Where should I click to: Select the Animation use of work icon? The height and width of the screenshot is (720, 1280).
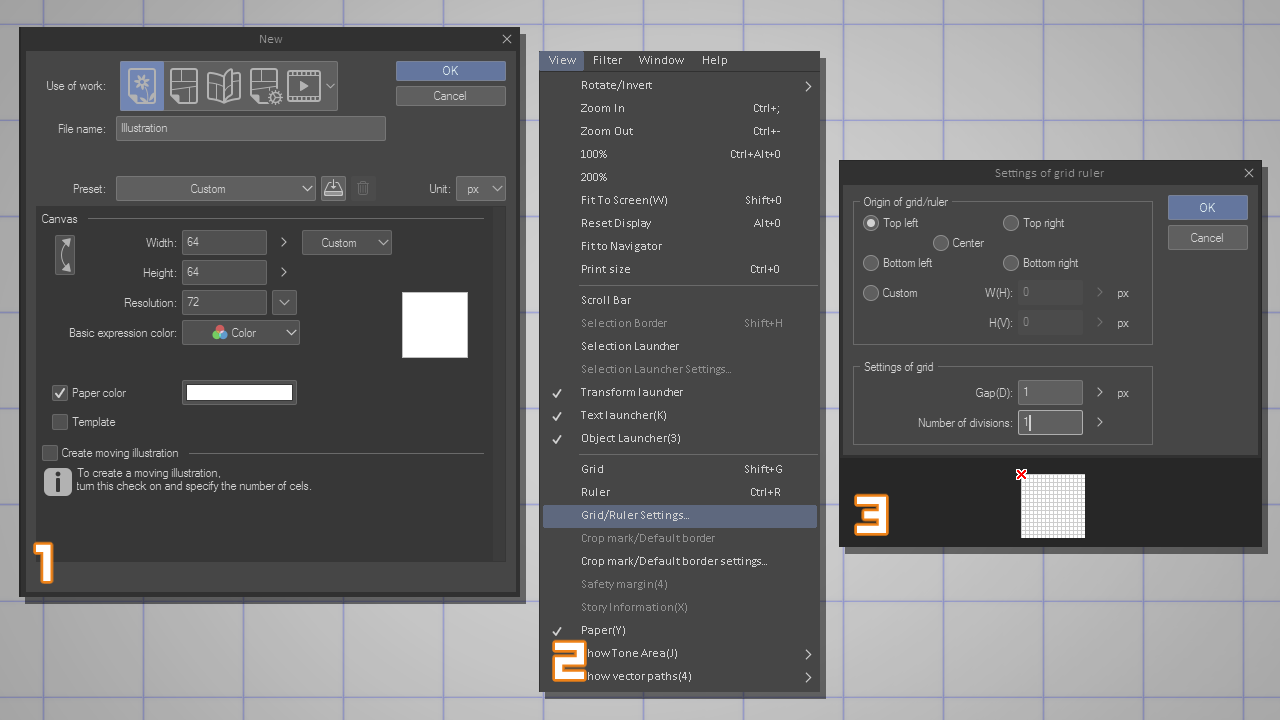(x=304, y=86)
